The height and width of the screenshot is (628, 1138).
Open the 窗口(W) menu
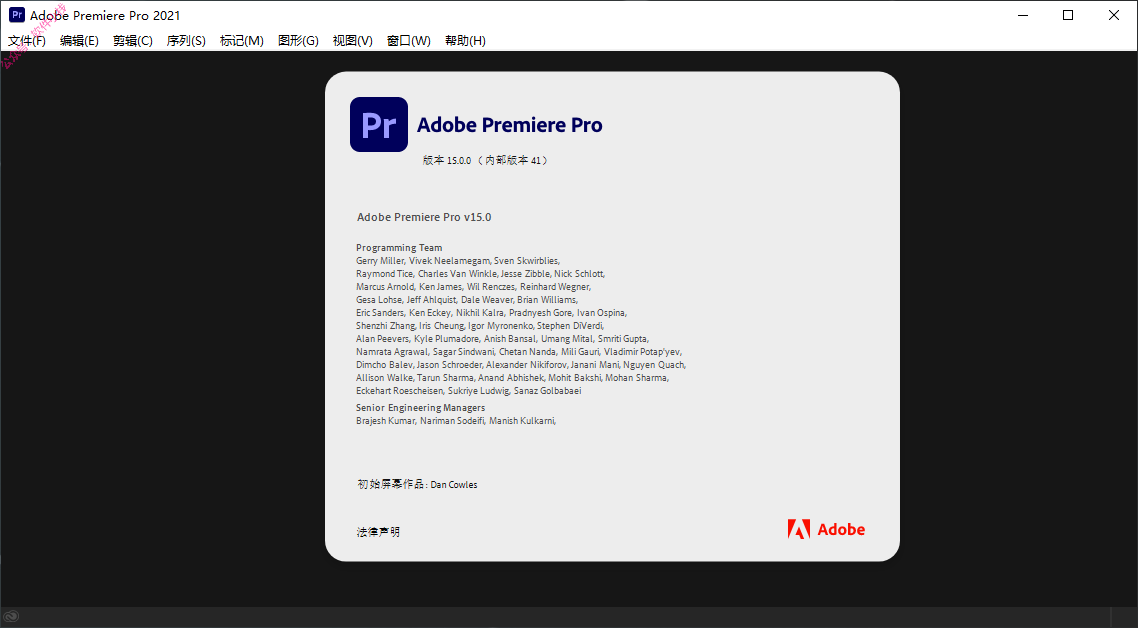tap(409, 41)
